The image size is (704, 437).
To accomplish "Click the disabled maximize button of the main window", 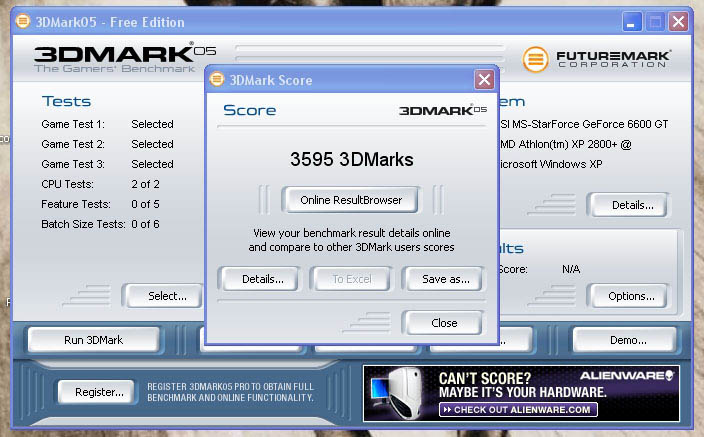I will tap(655, 22).
